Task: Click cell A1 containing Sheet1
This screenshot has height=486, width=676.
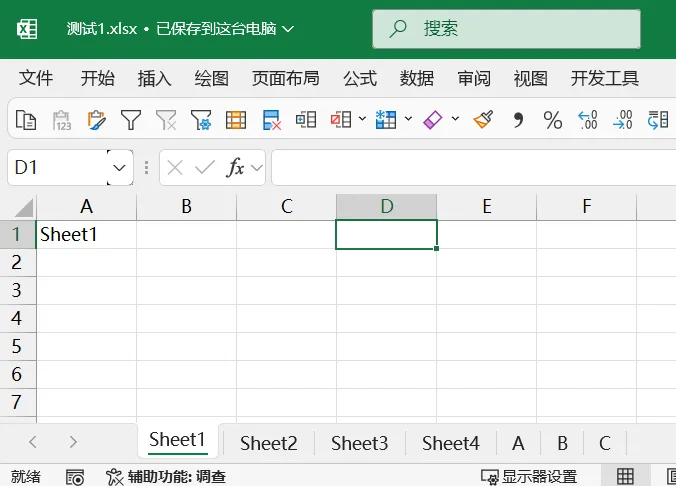Action: click(87, 235)
